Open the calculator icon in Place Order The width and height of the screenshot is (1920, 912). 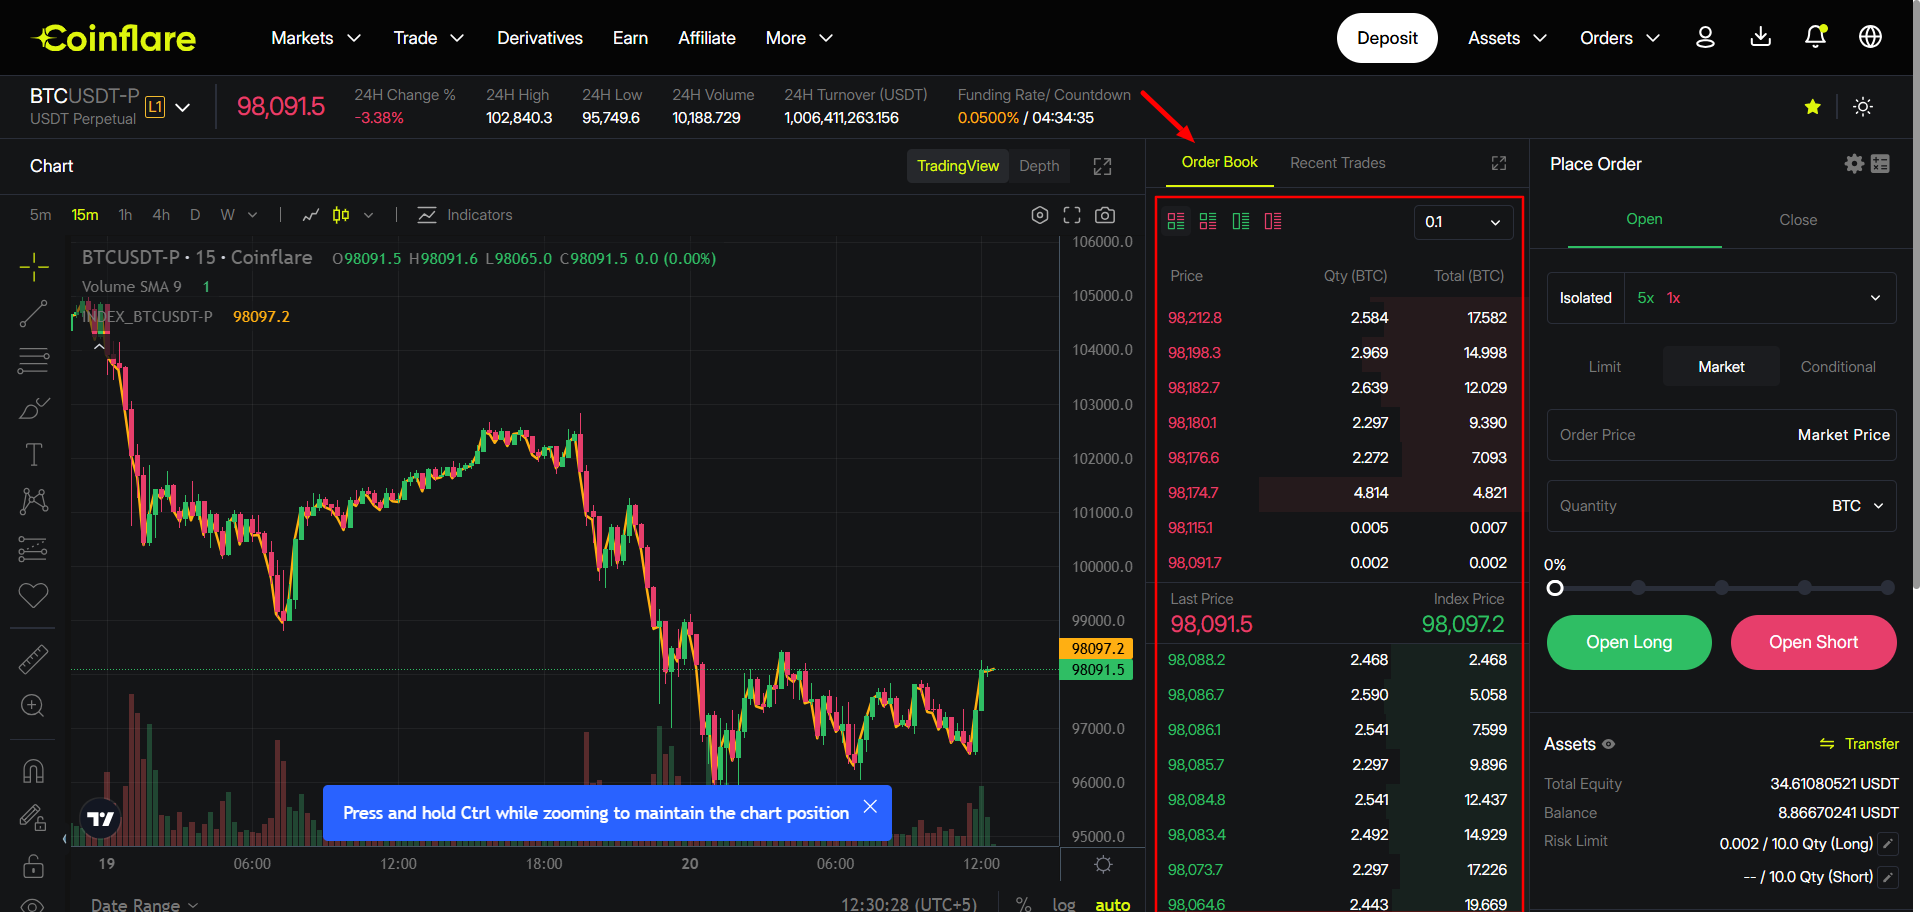[1880, 164]
